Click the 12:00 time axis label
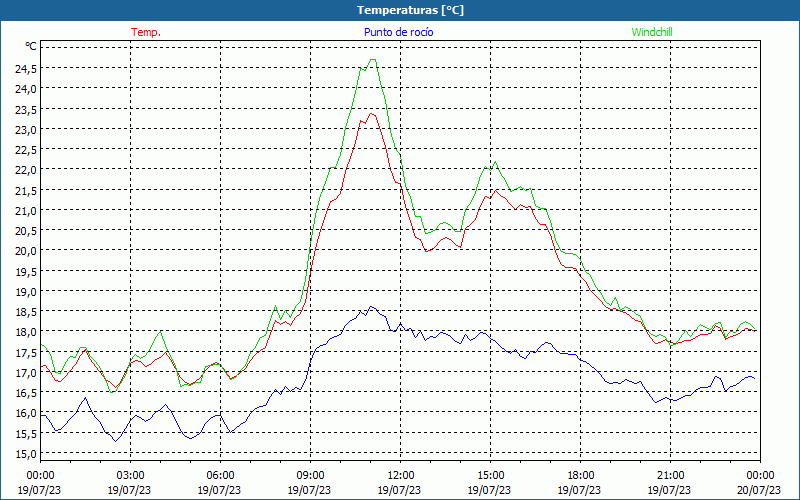Image resolution: width=800 pixels, height=500 pixels. (400, 476)
